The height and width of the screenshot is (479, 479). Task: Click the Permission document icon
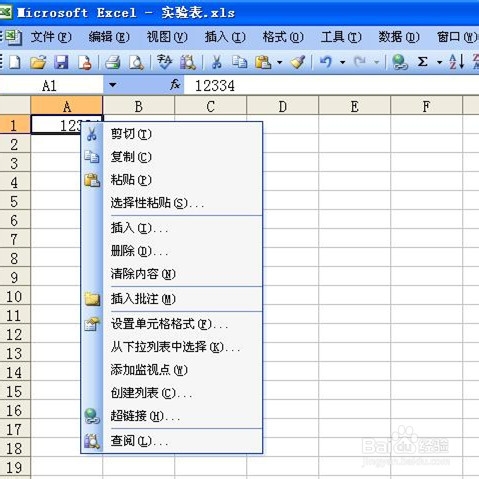point(85,62)
